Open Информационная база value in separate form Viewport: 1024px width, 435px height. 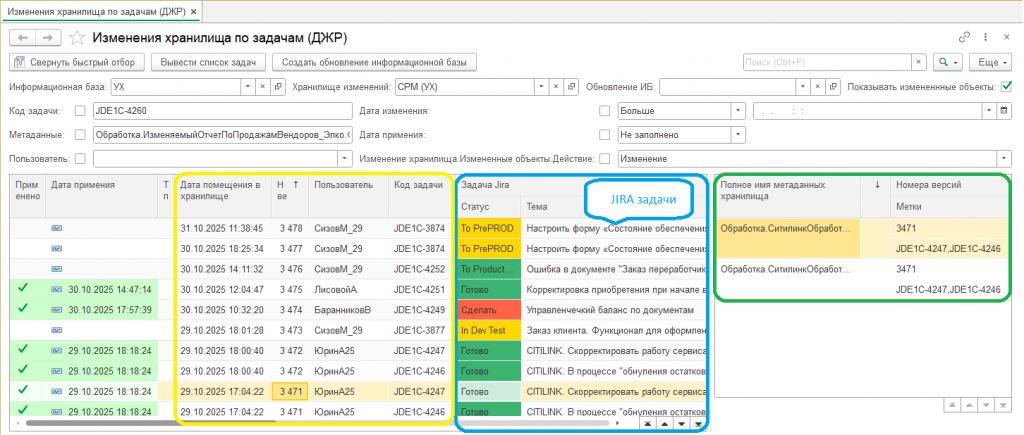[x=278, y=86]
